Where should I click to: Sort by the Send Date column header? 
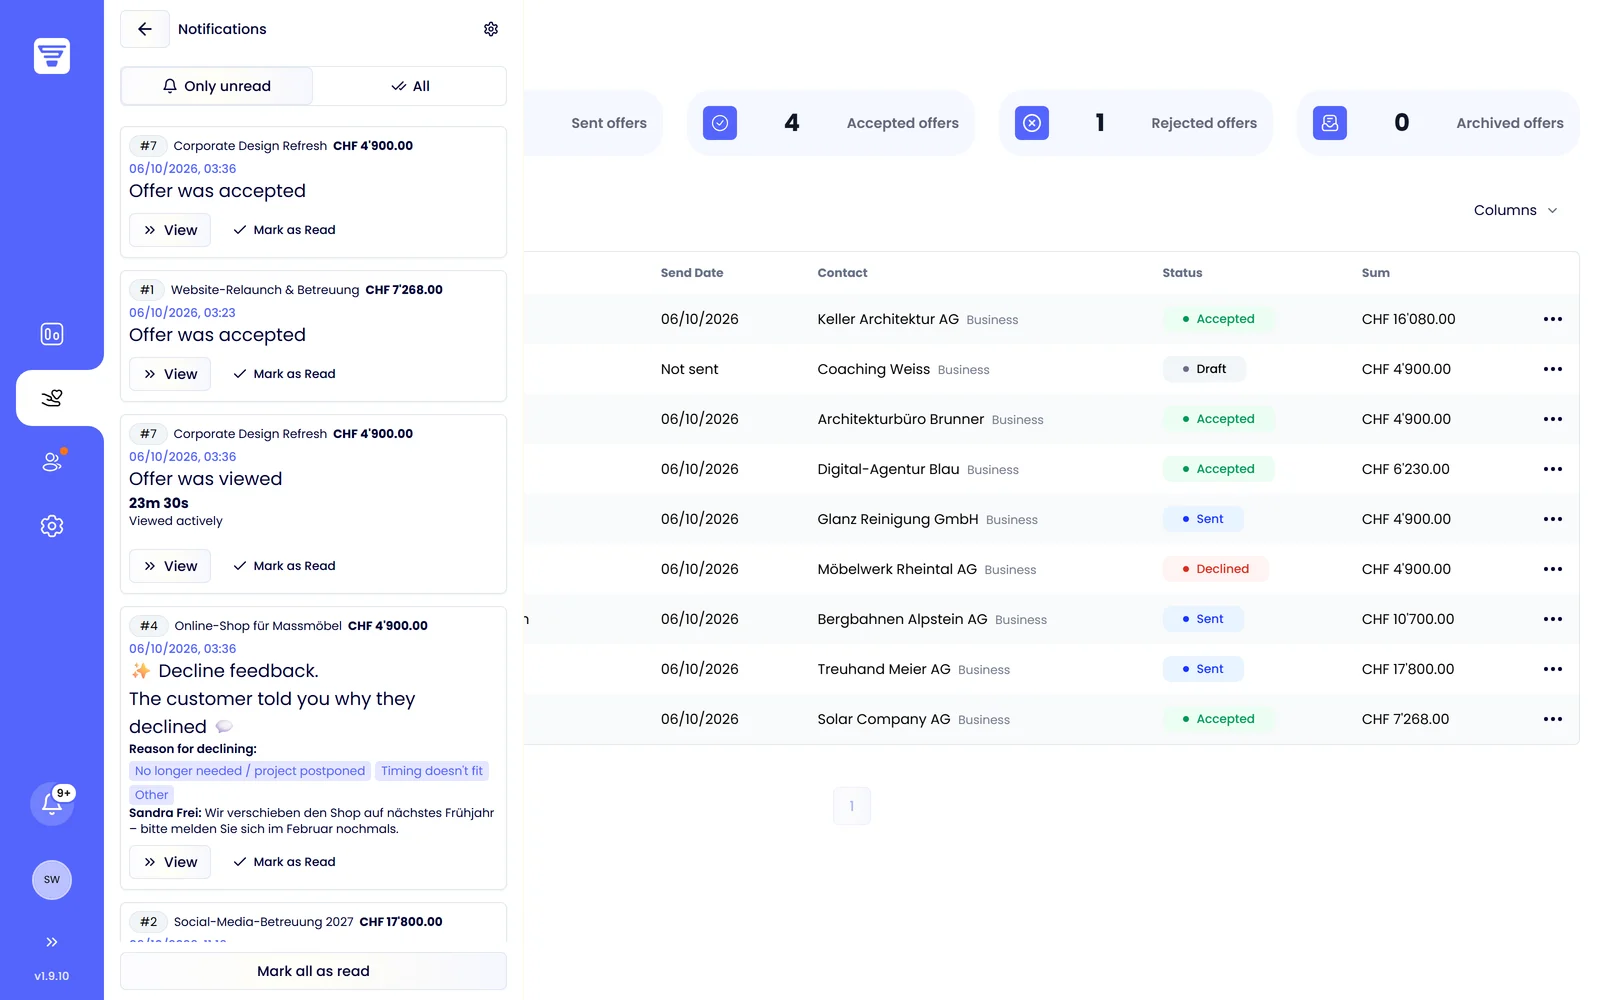click(692, 273)
